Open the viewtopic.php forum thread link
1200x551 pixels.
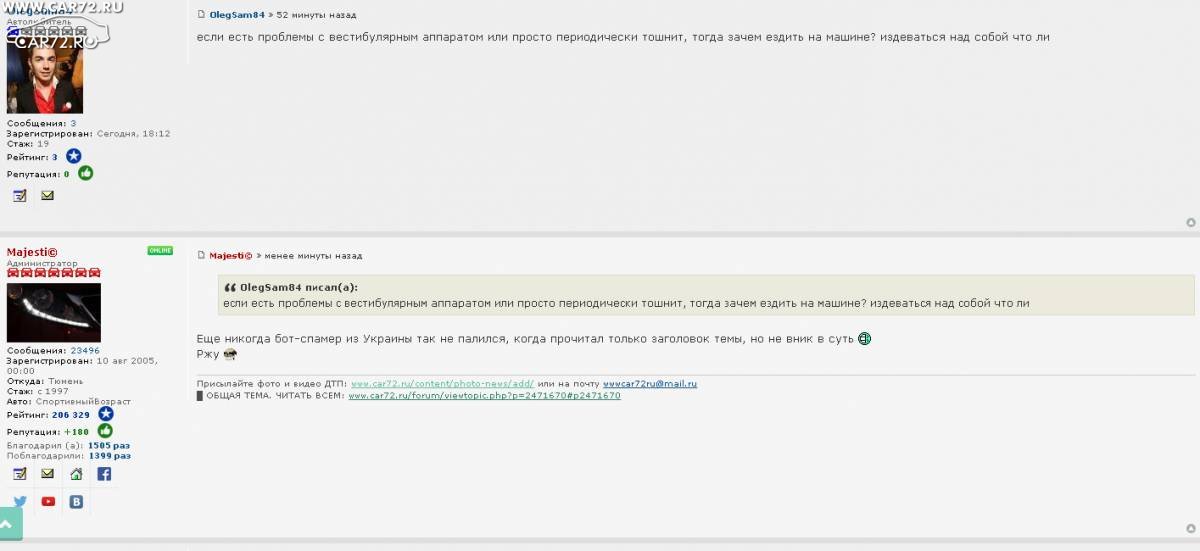coord(484,396)
